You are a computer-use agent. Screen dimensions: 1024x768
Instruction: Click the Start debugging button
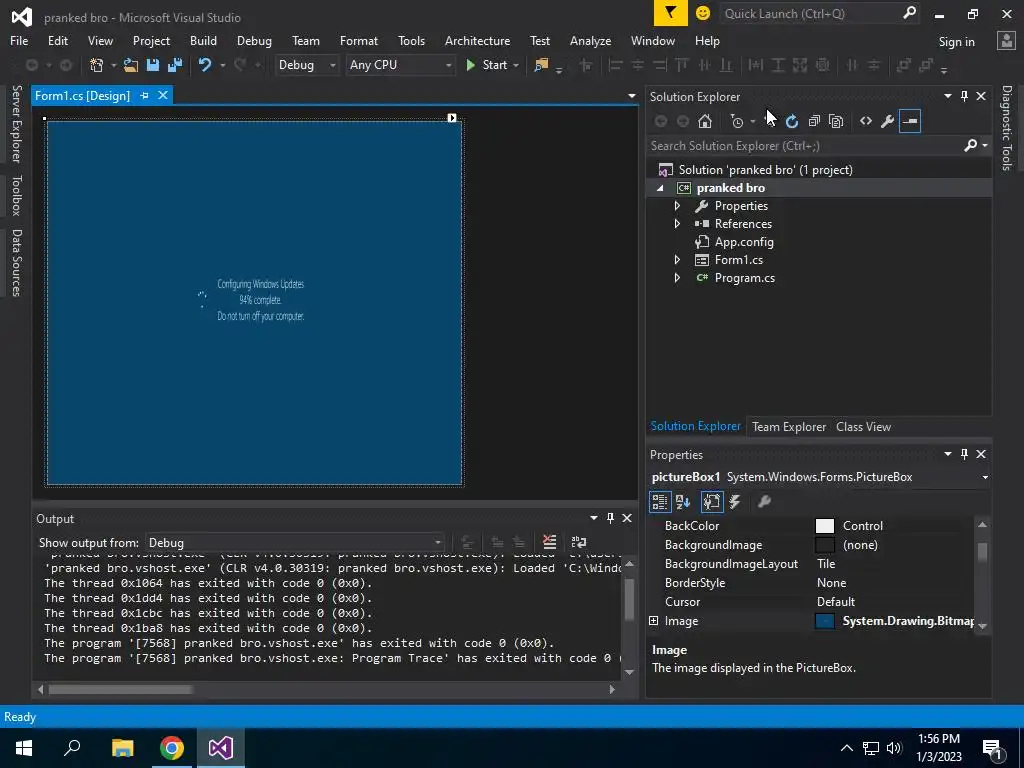(487, 65)
